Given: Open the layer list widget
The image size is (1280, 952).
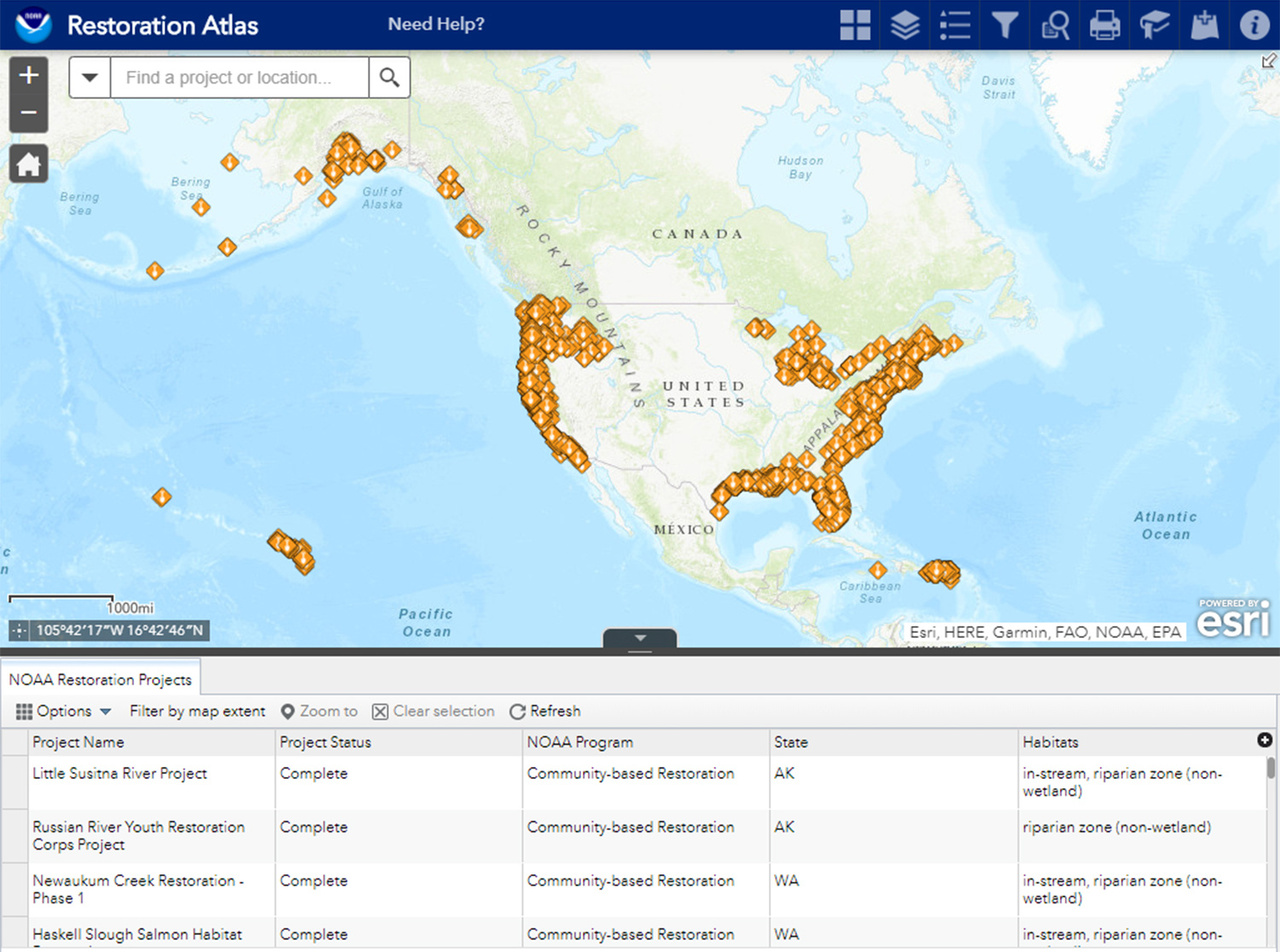Looking at the screenshot, I should pos(904,25).
